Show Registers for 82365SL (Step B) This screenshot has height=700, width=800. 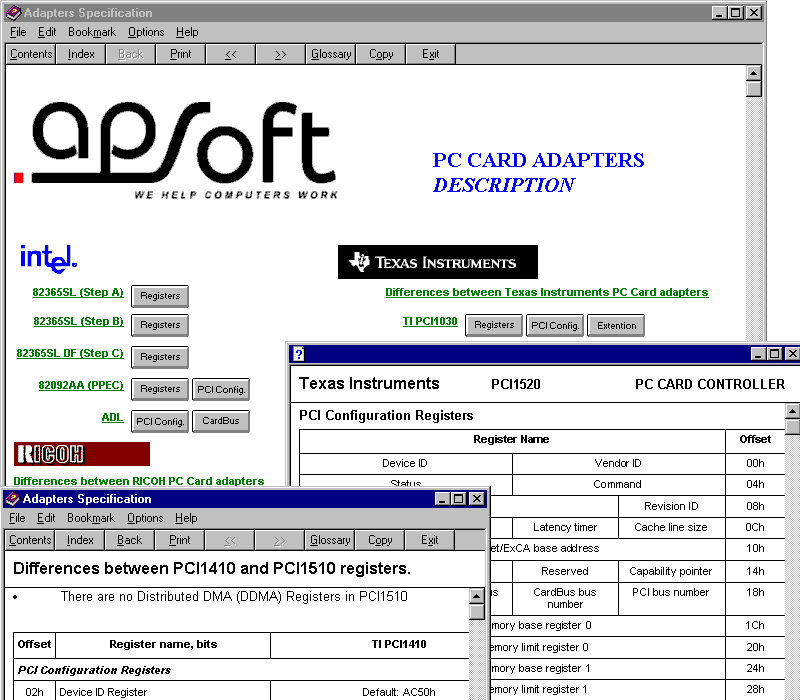click(160, 325)
